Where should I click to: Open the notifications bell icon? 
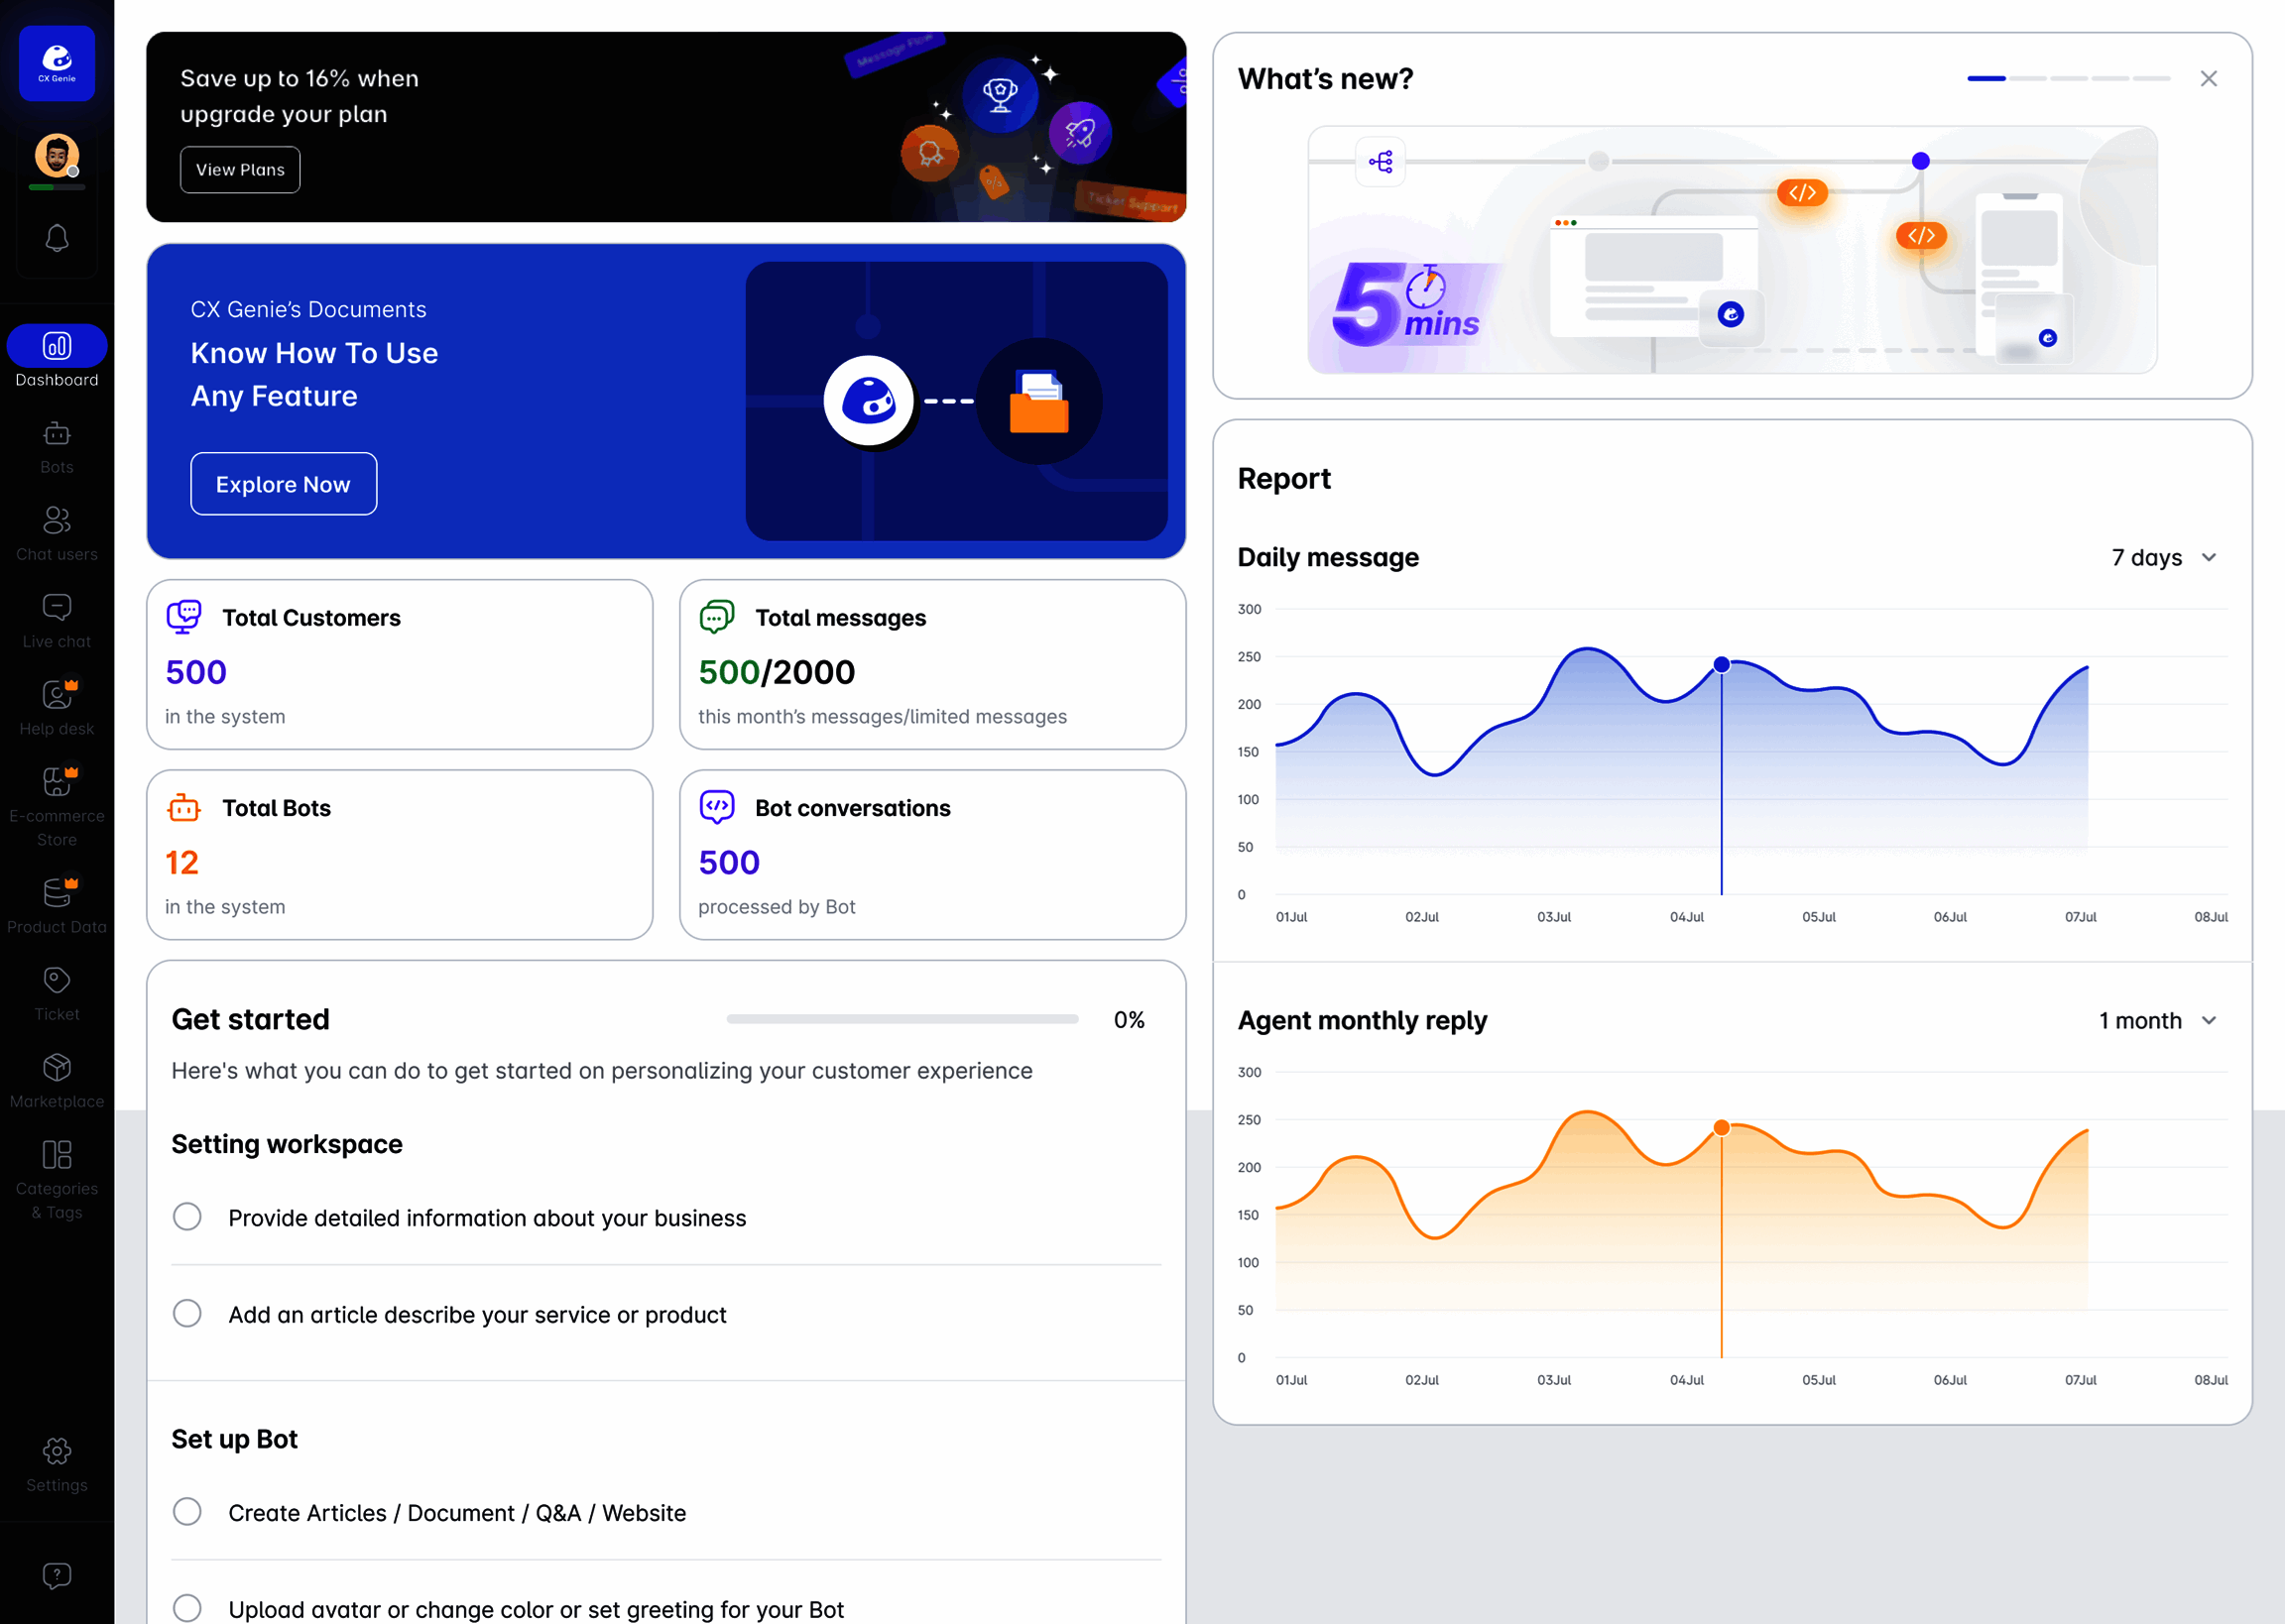57,238
